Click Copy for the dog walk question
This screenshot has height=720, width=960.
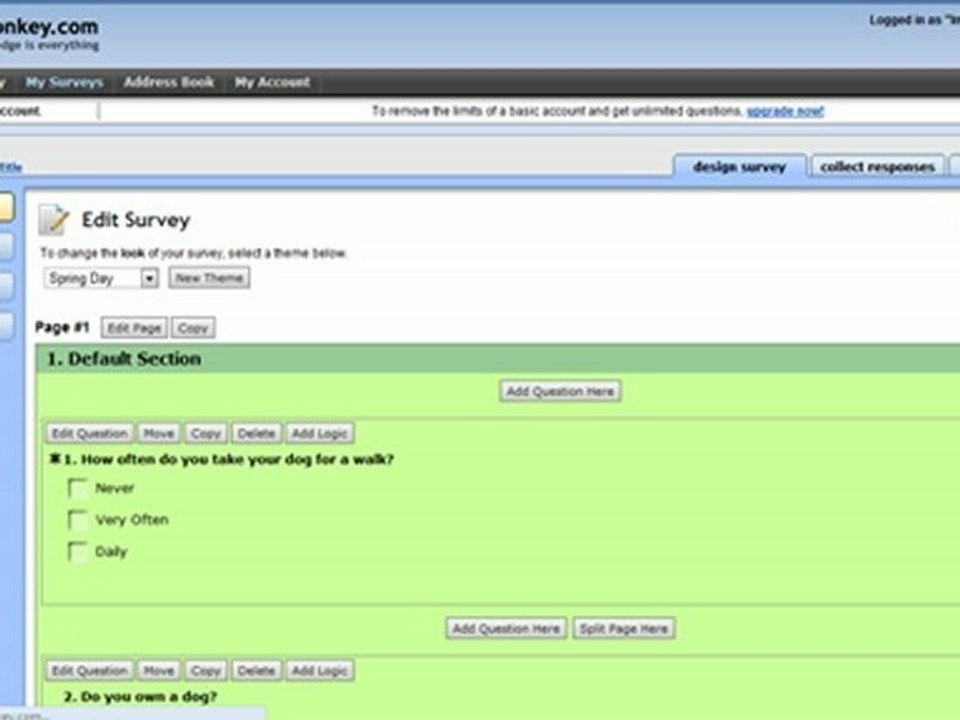point(206,433)
